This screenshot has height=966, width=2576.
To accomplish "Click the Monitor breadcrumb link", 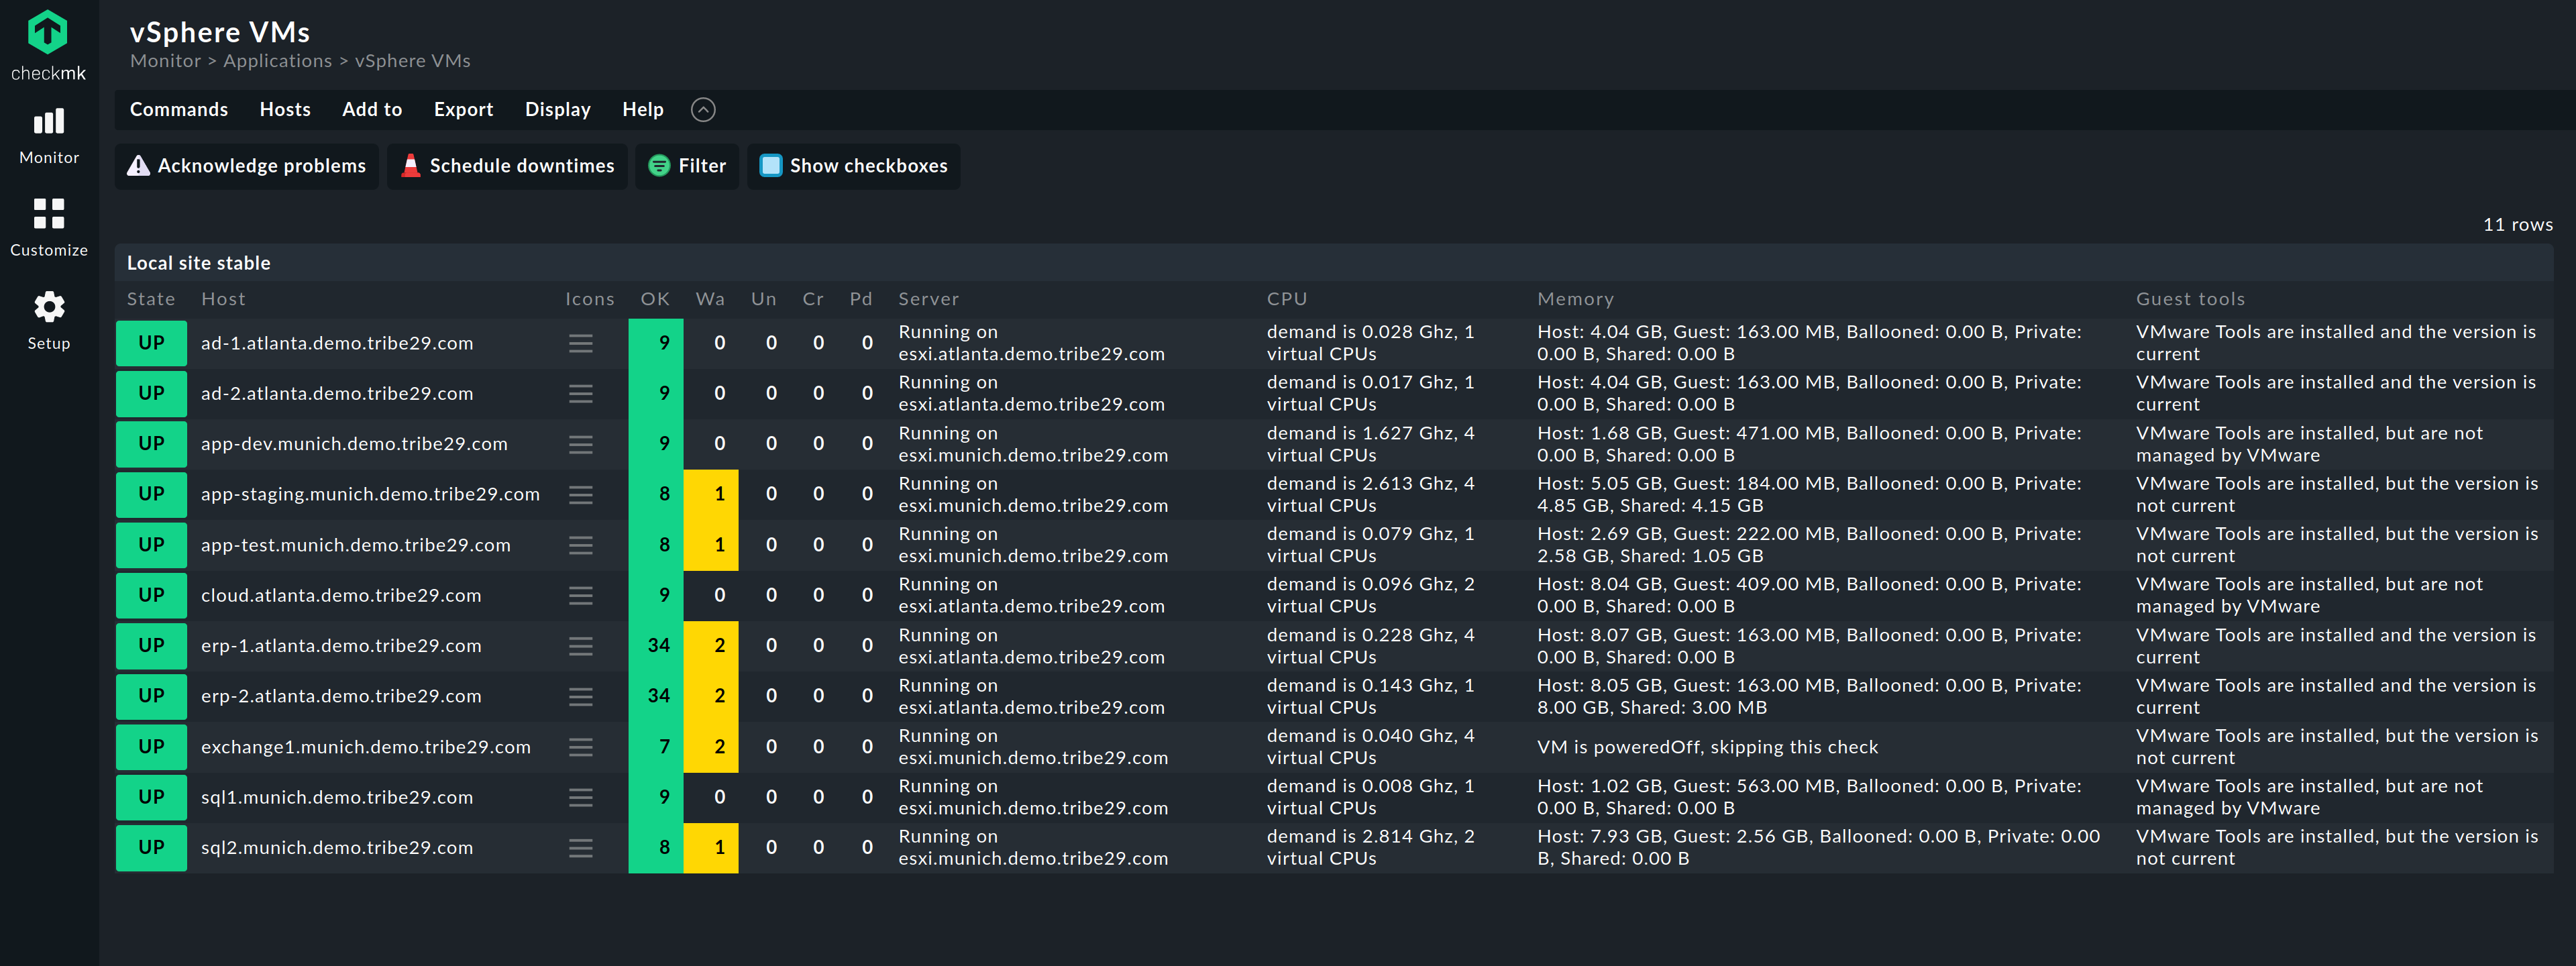I will tap(165, 61).
